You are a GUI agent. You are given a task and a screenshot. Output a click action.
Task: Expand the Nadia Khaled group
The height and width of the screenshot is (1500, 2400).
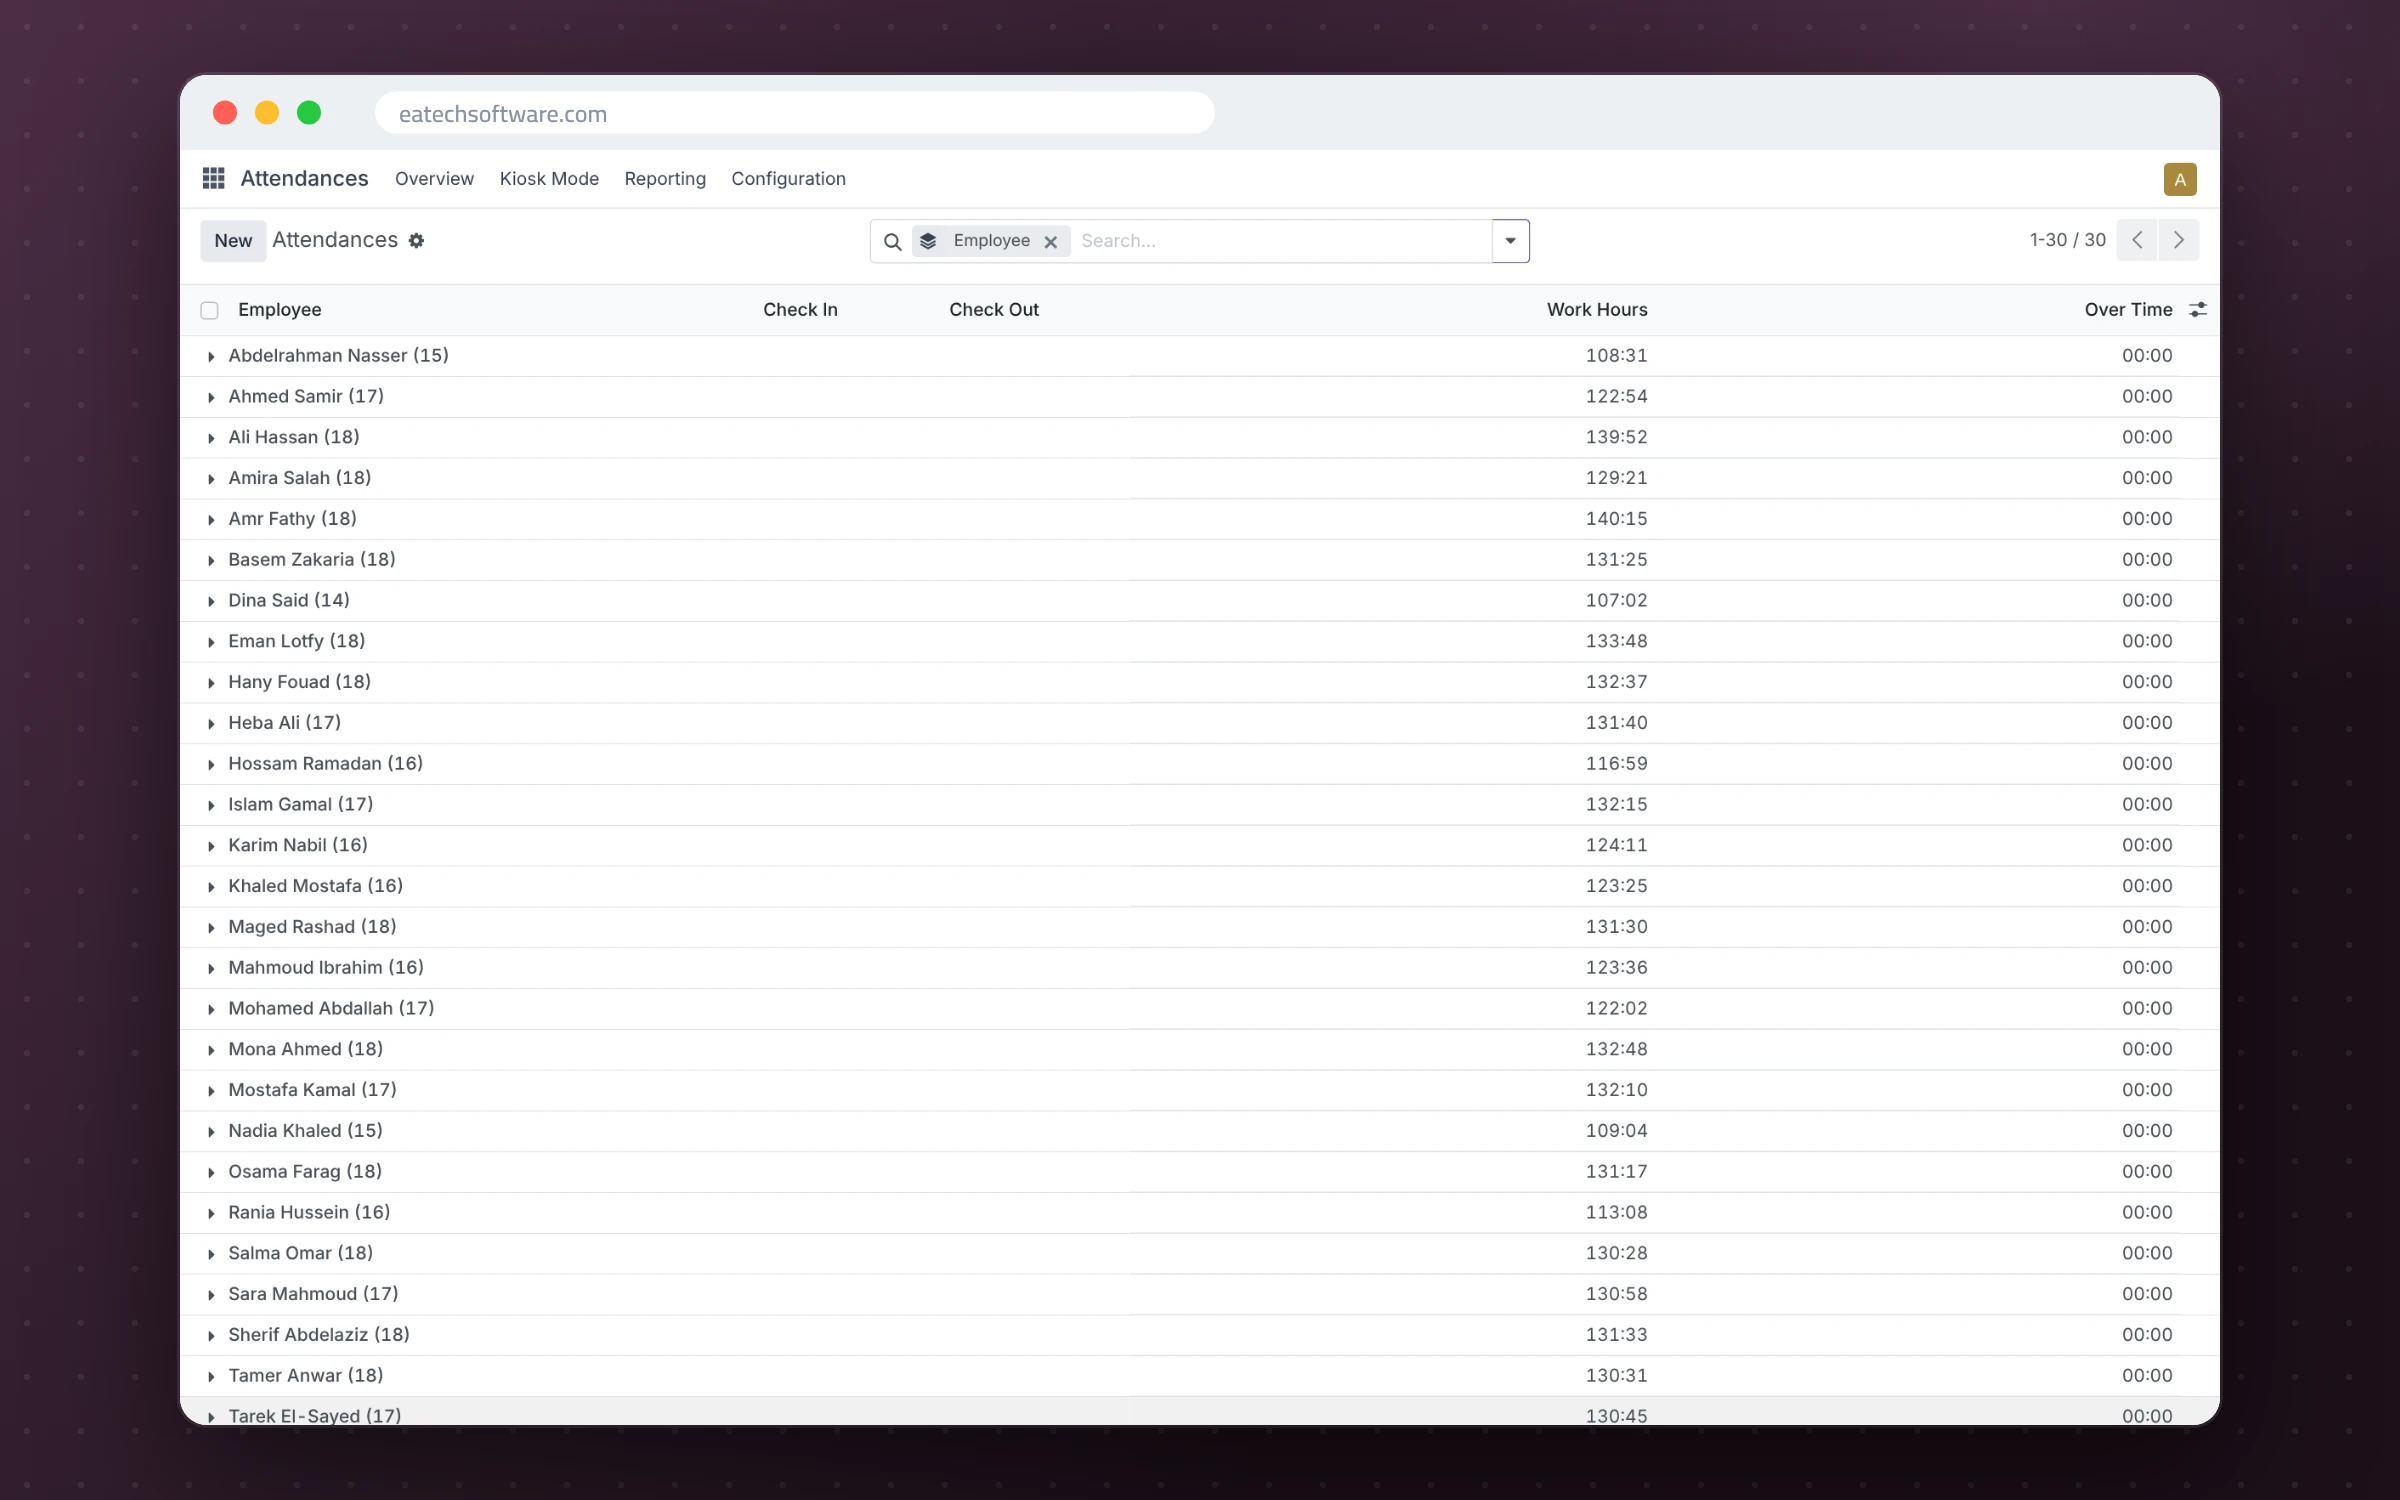(211, 1131)
